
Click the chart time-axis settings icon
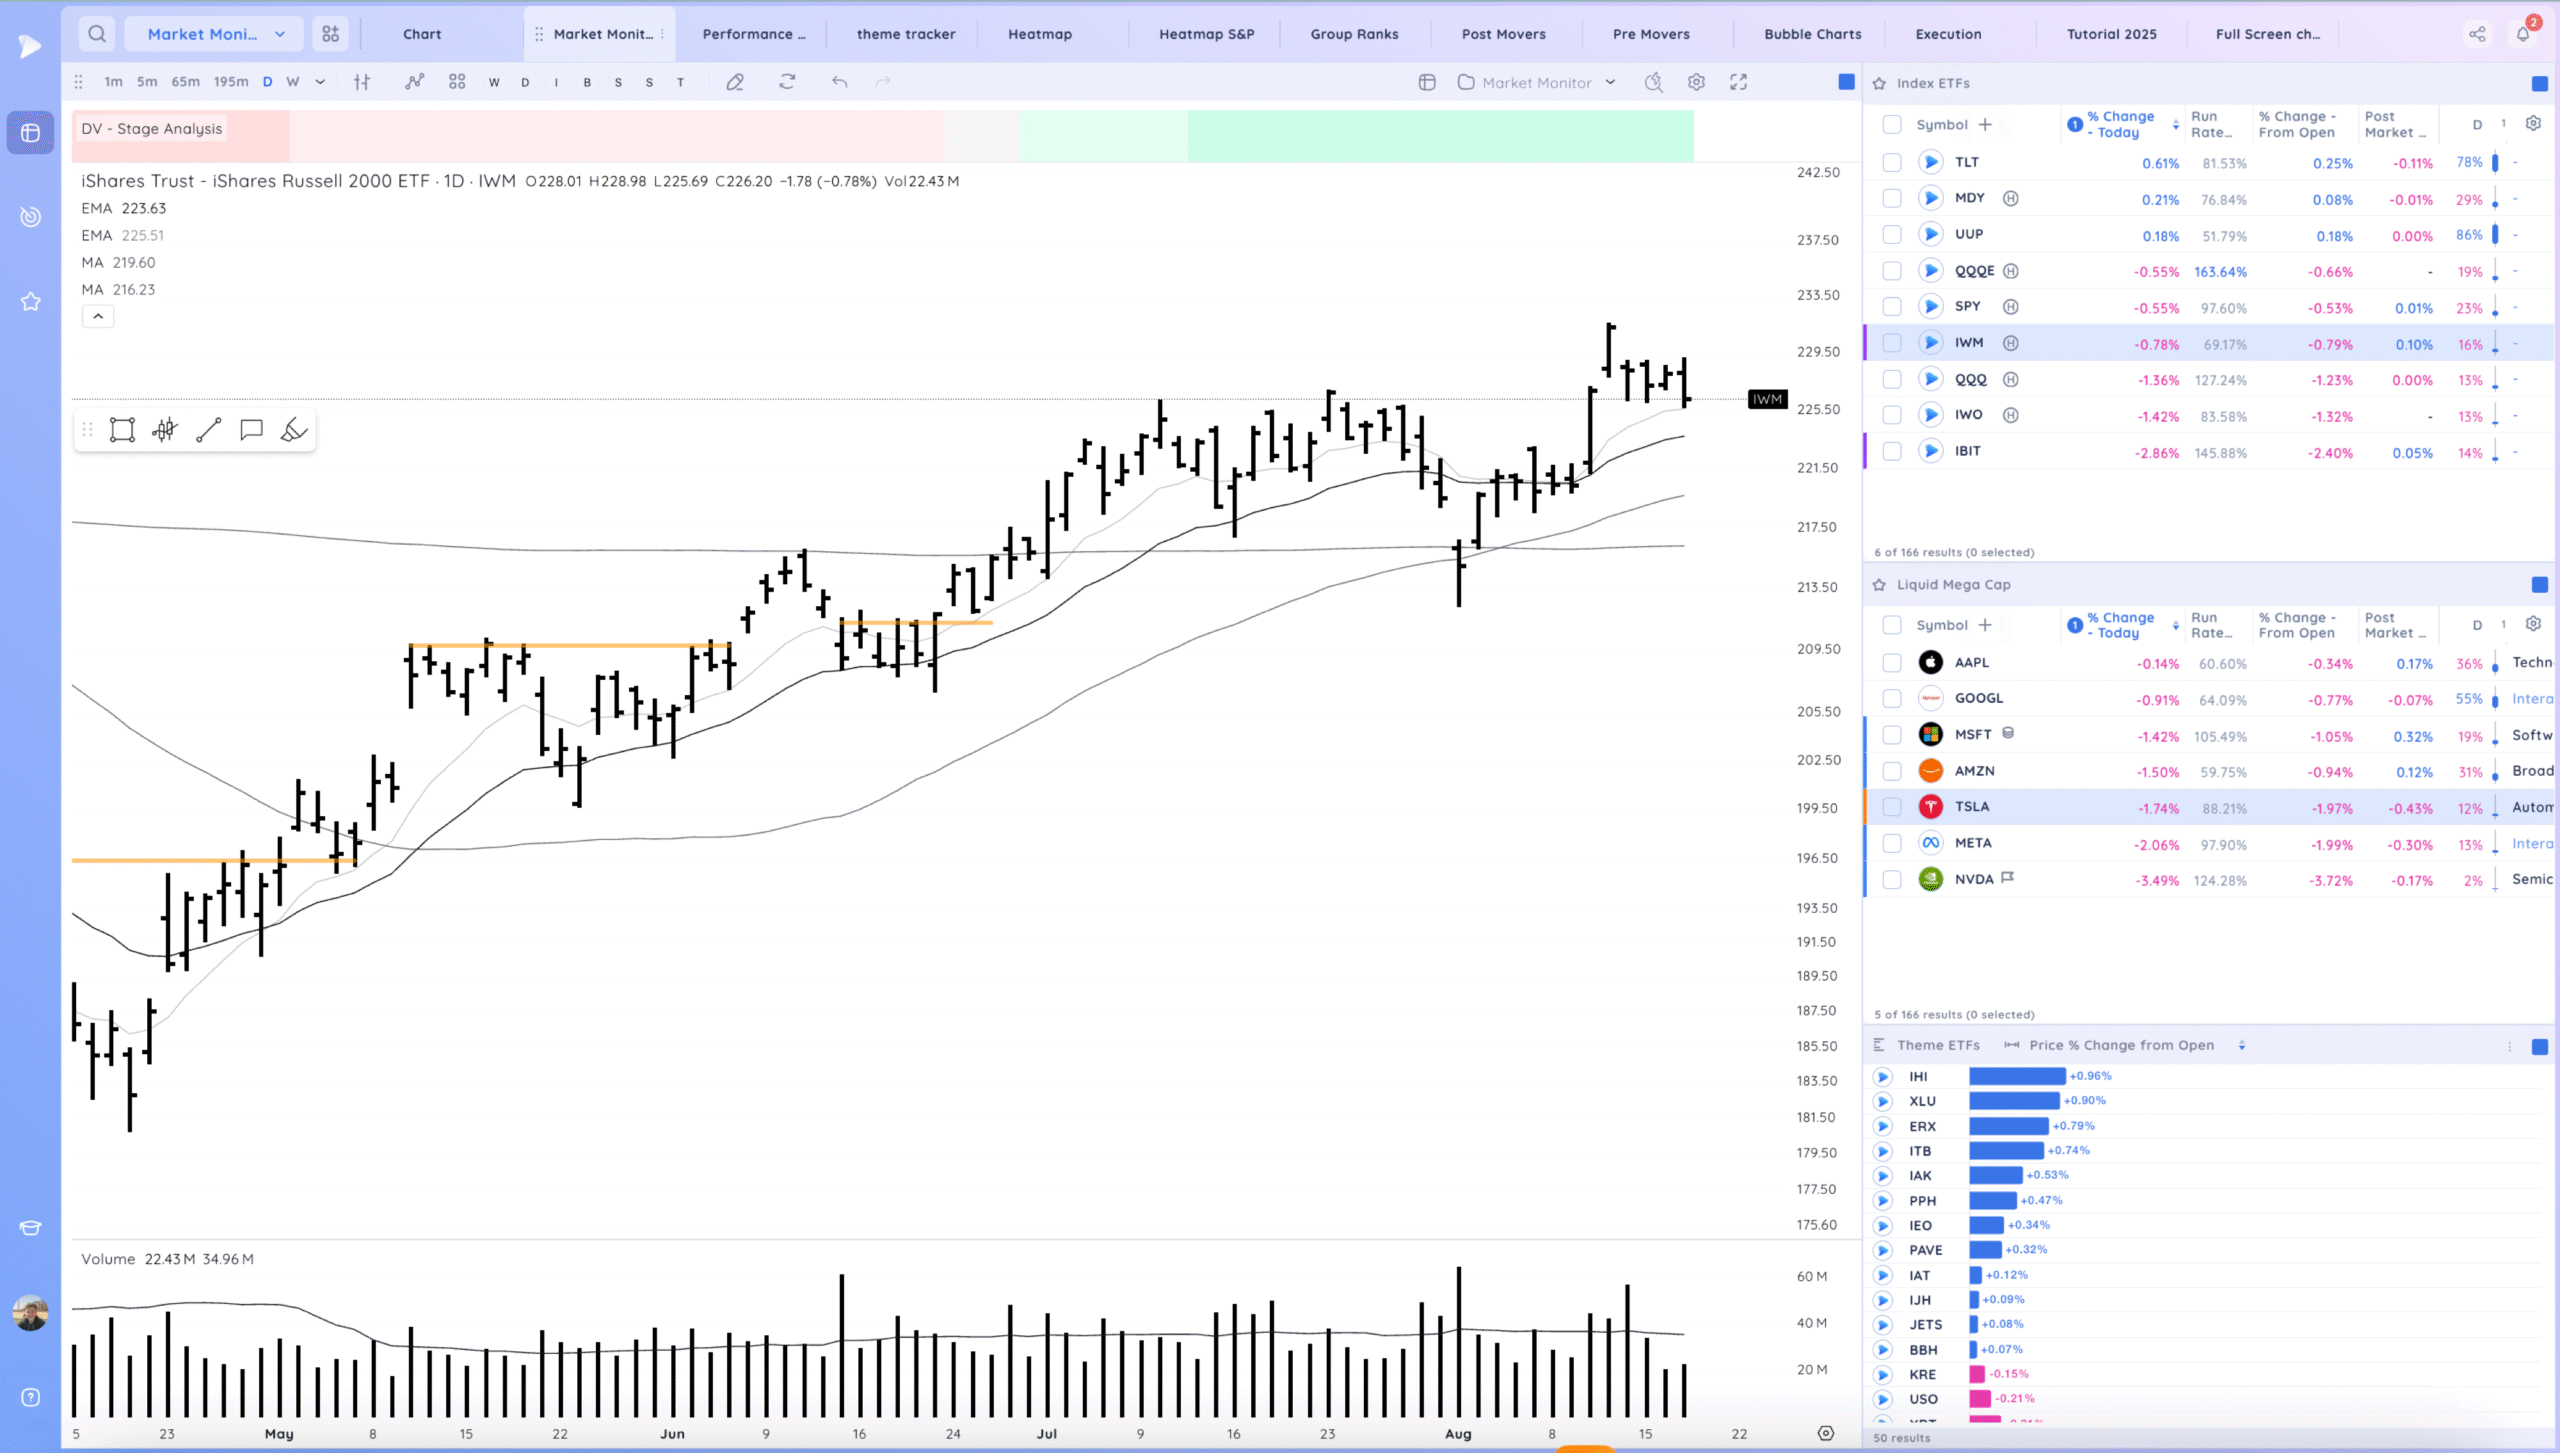click(x=1826, y=1433)
